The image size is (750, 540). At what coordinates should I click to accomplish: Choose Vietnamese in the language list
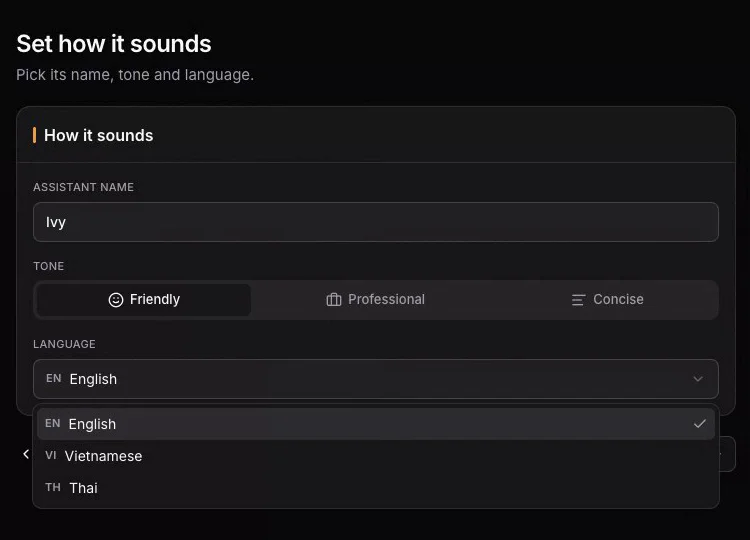pos(375,456)
